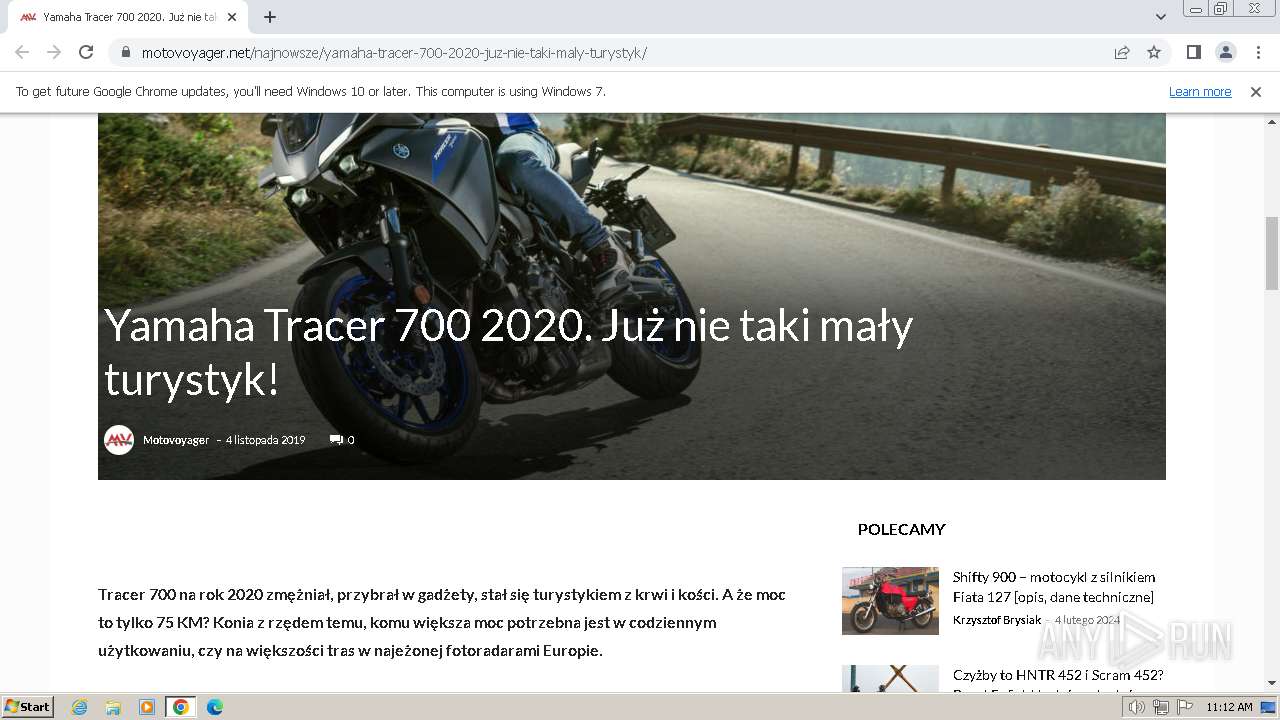Open the Windows Start menu
Viewport: 1280px width, 720px height.
(x=27, y=707)
